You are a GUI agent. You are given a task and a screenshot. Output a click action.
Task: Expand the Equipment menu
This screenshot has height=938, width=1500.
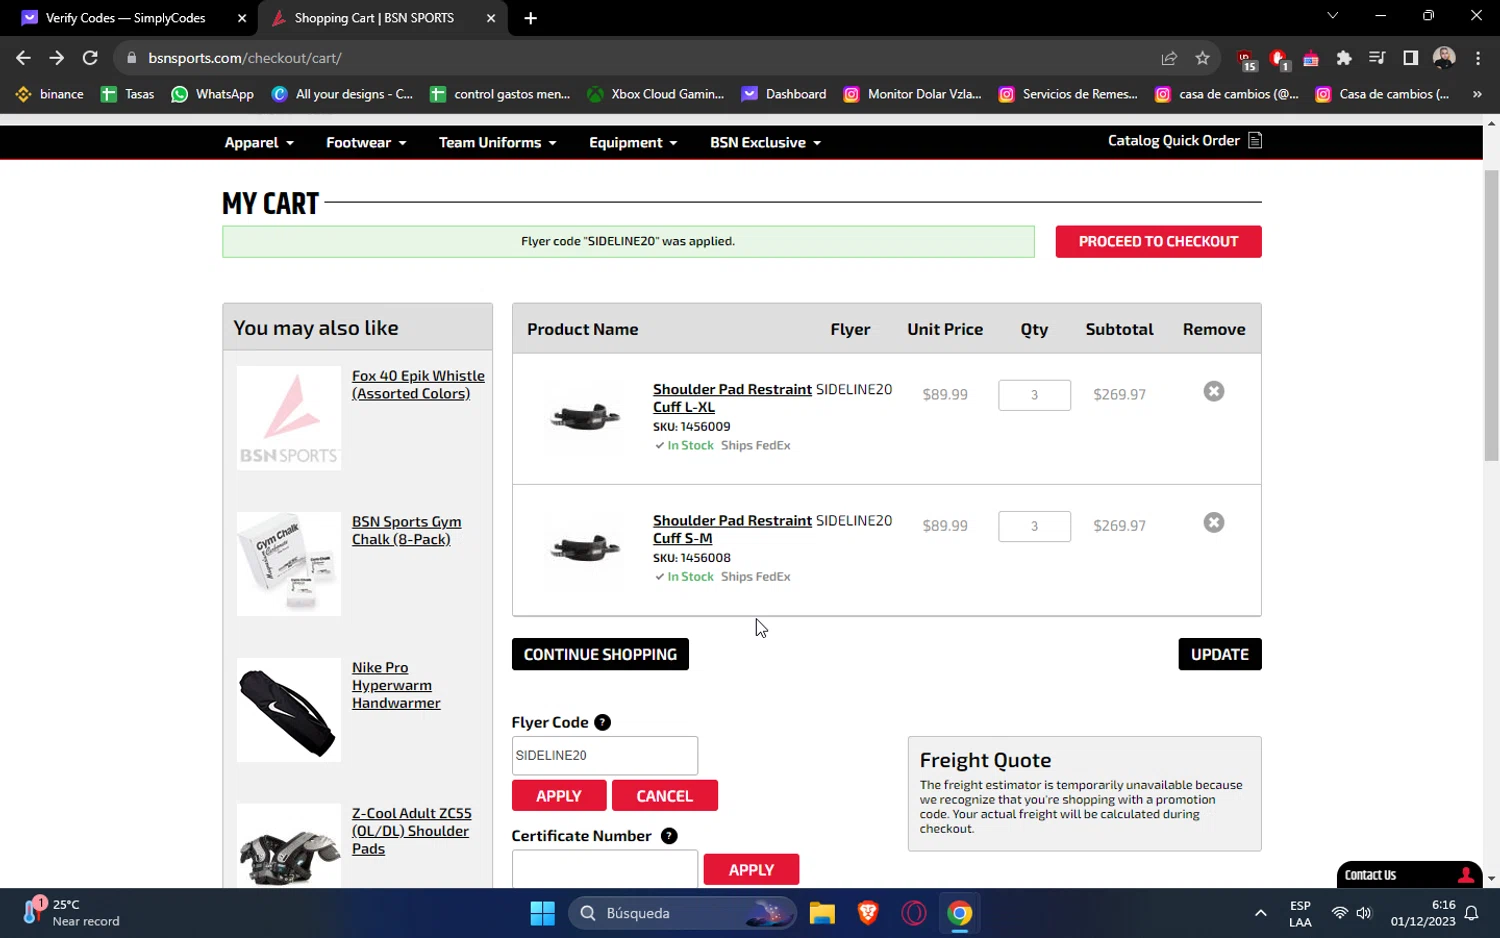pyautogui.click(x=633, y=143)
